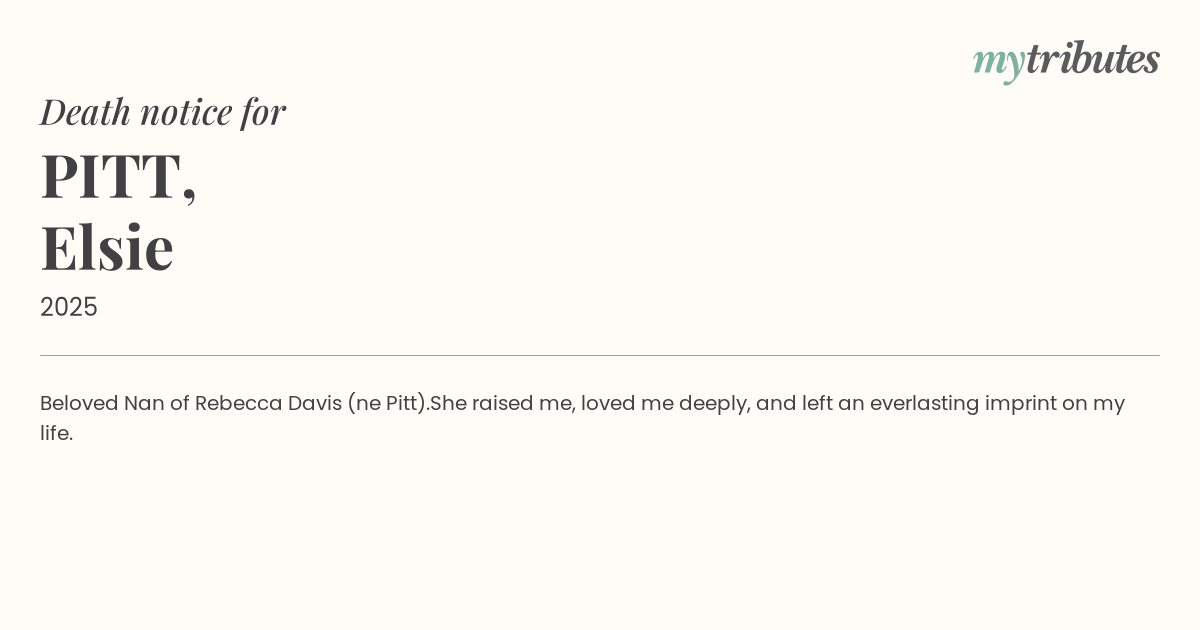The height and width of the screenshot is (630, 1200).
Task: Click the mytributes logo
Action: (x=1066, y=60)
